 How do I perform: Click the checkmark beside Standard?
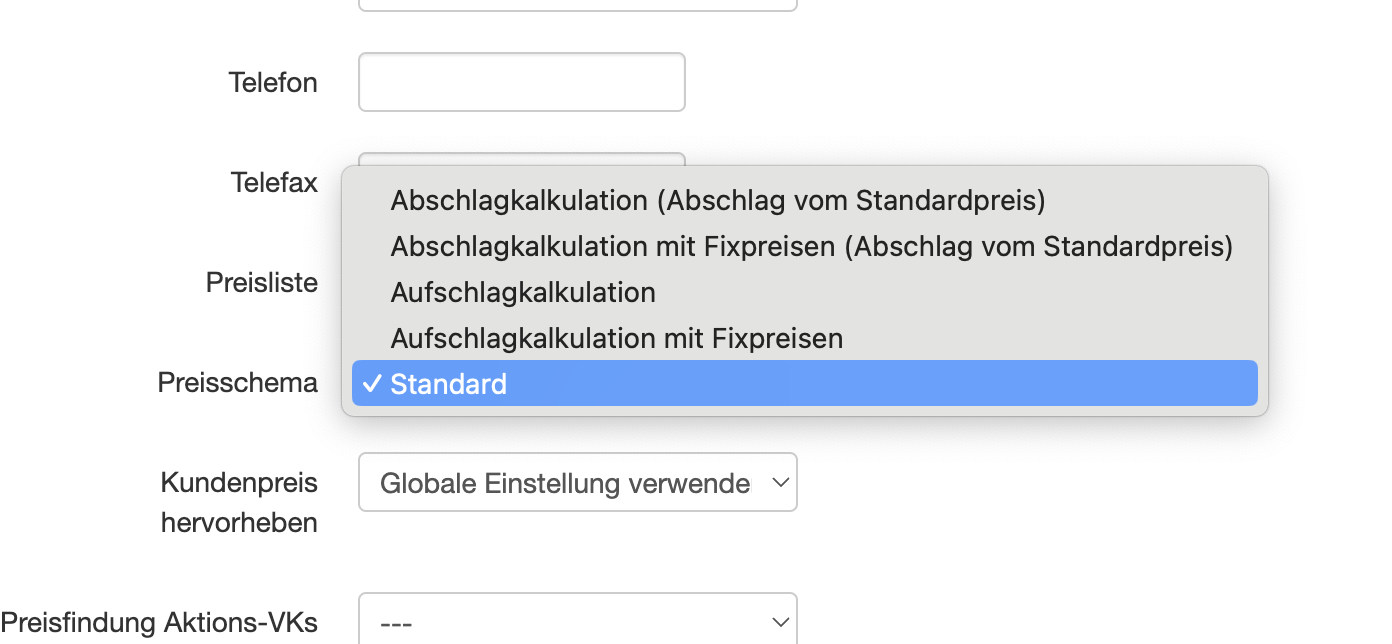[x=372, y=383]
